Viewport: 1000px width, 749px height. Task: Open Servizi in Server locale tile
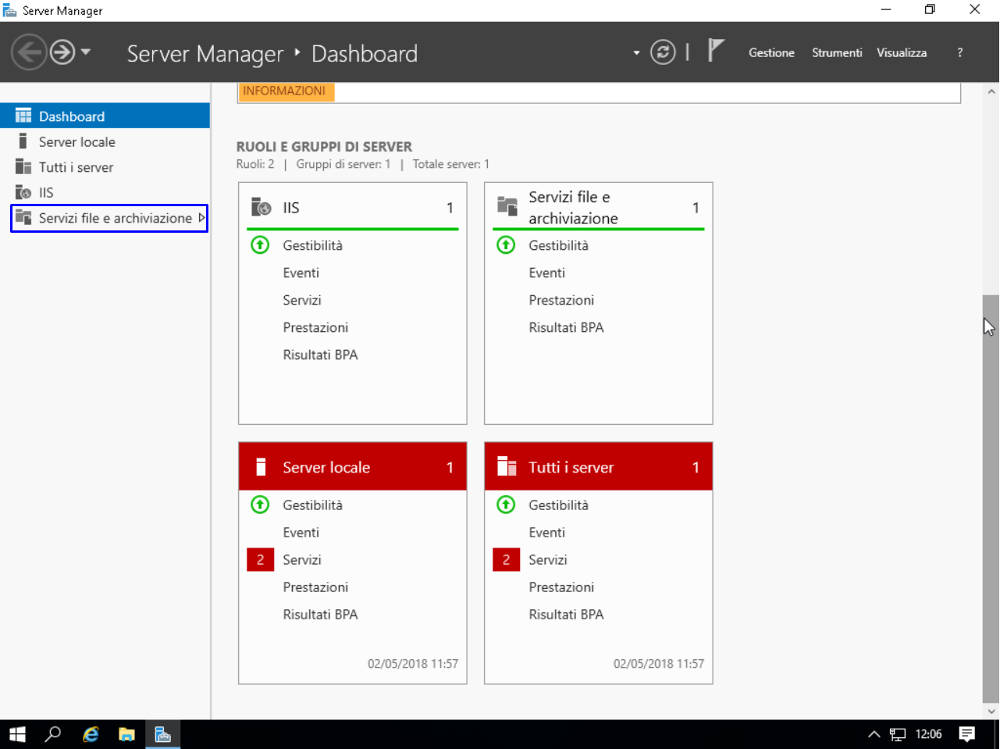click(302, 560)
